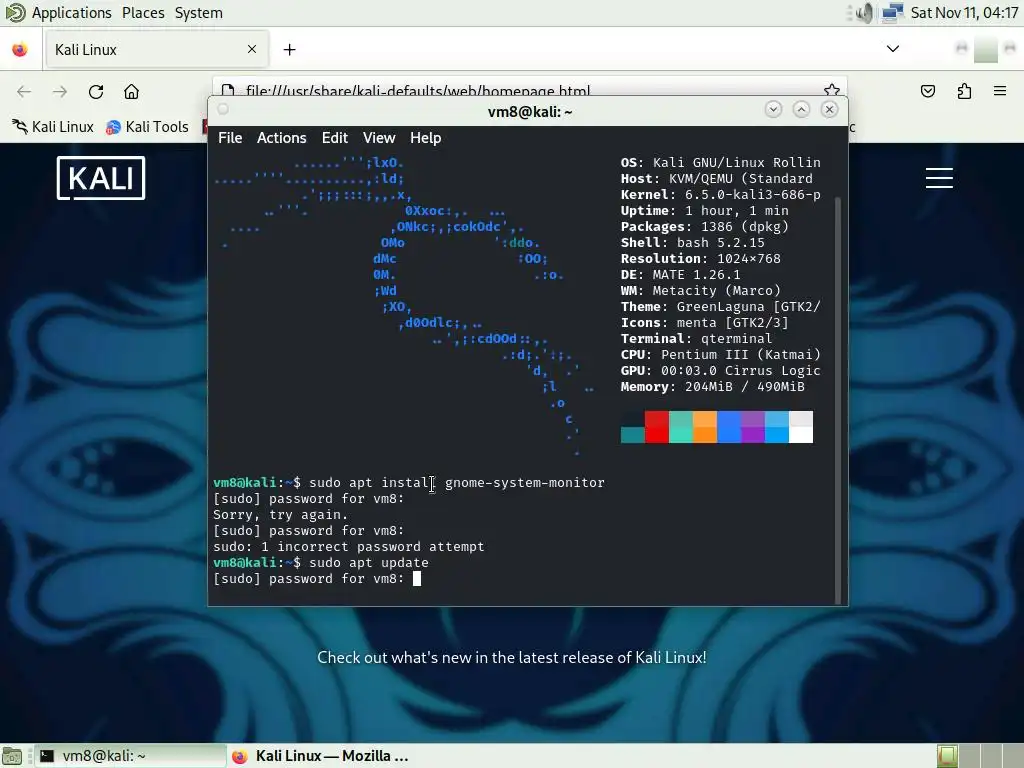Image resolution: width=1024 pixels, height=768 pixels.
Task: Maximize the vm8@kali terminal window
Action: coord(801,110)
